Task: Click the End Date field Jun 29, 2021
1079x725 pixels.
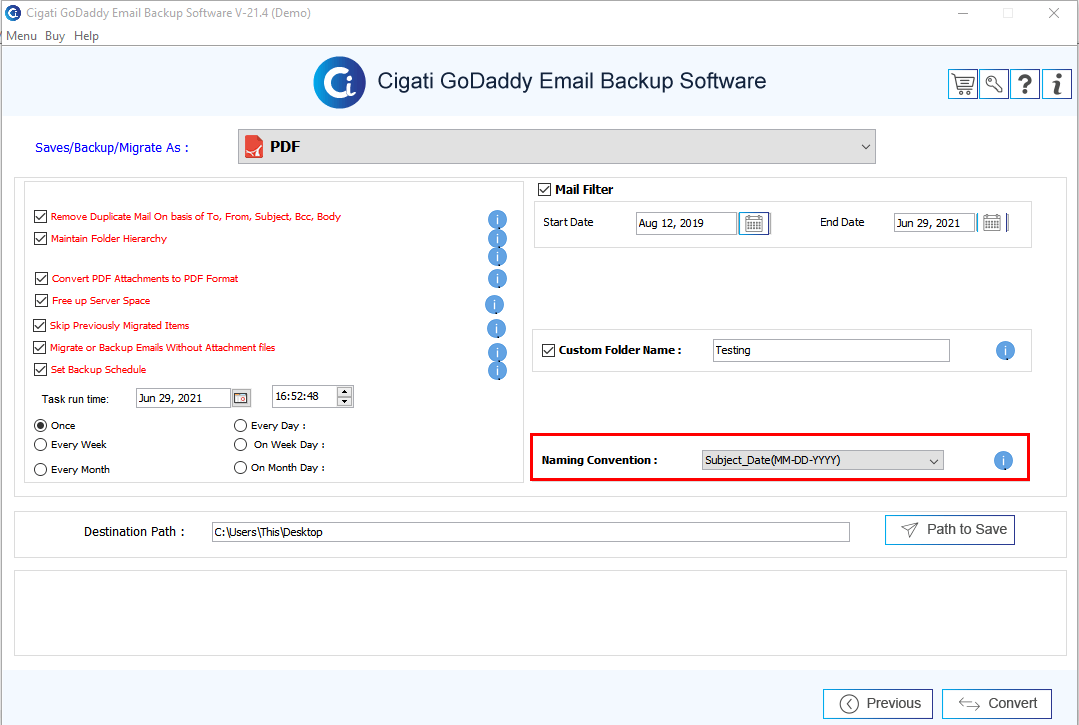Action: click(934, 223)
